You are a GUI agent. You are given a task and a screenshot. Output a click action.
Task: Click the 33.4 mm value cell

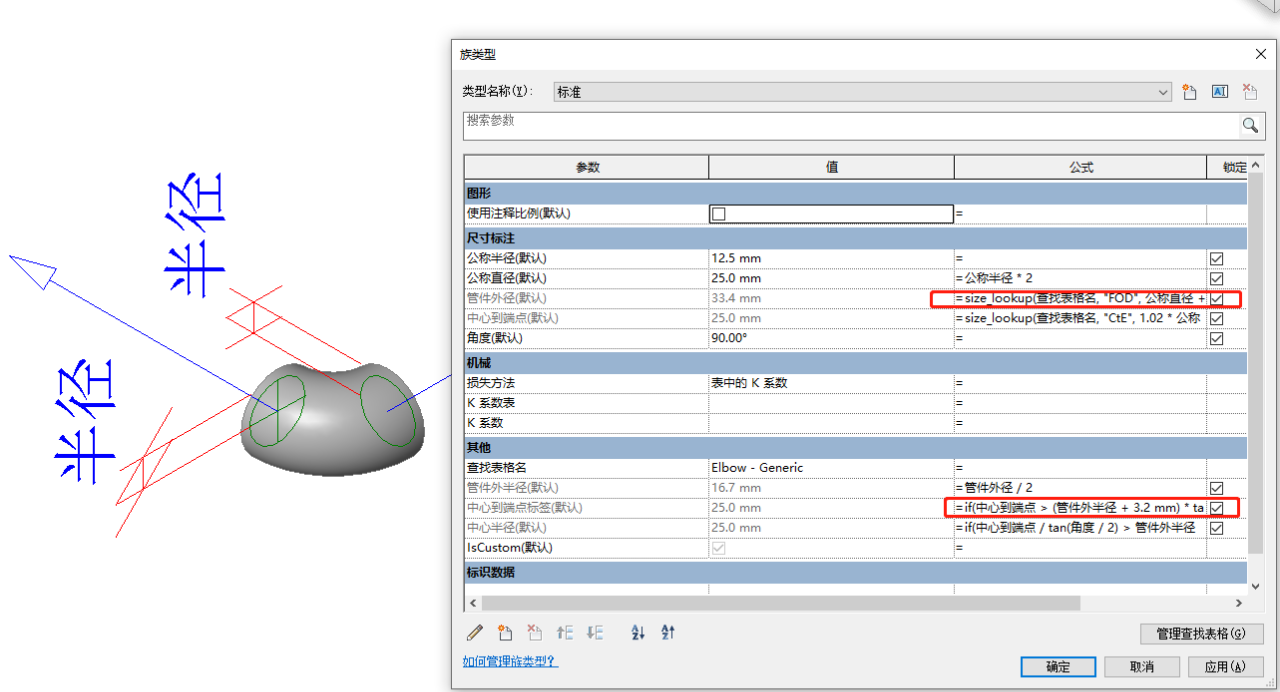[x=831, y=298]
